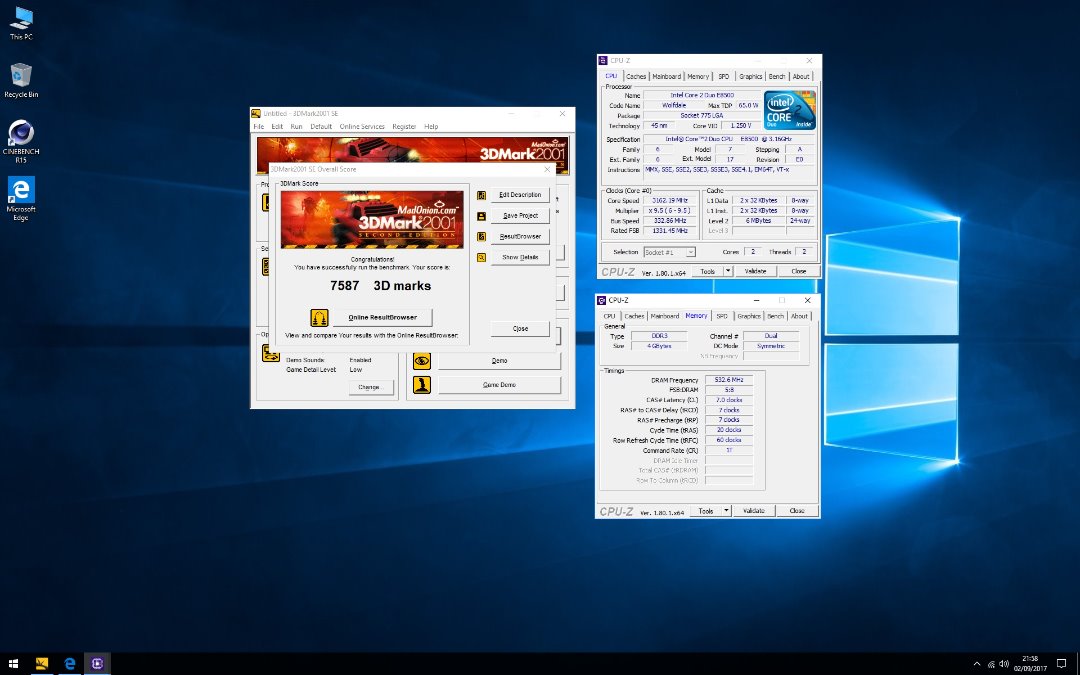Open the Windows Start menu
The width and height of the screenshot is (1080, 675).
[13, 664]
